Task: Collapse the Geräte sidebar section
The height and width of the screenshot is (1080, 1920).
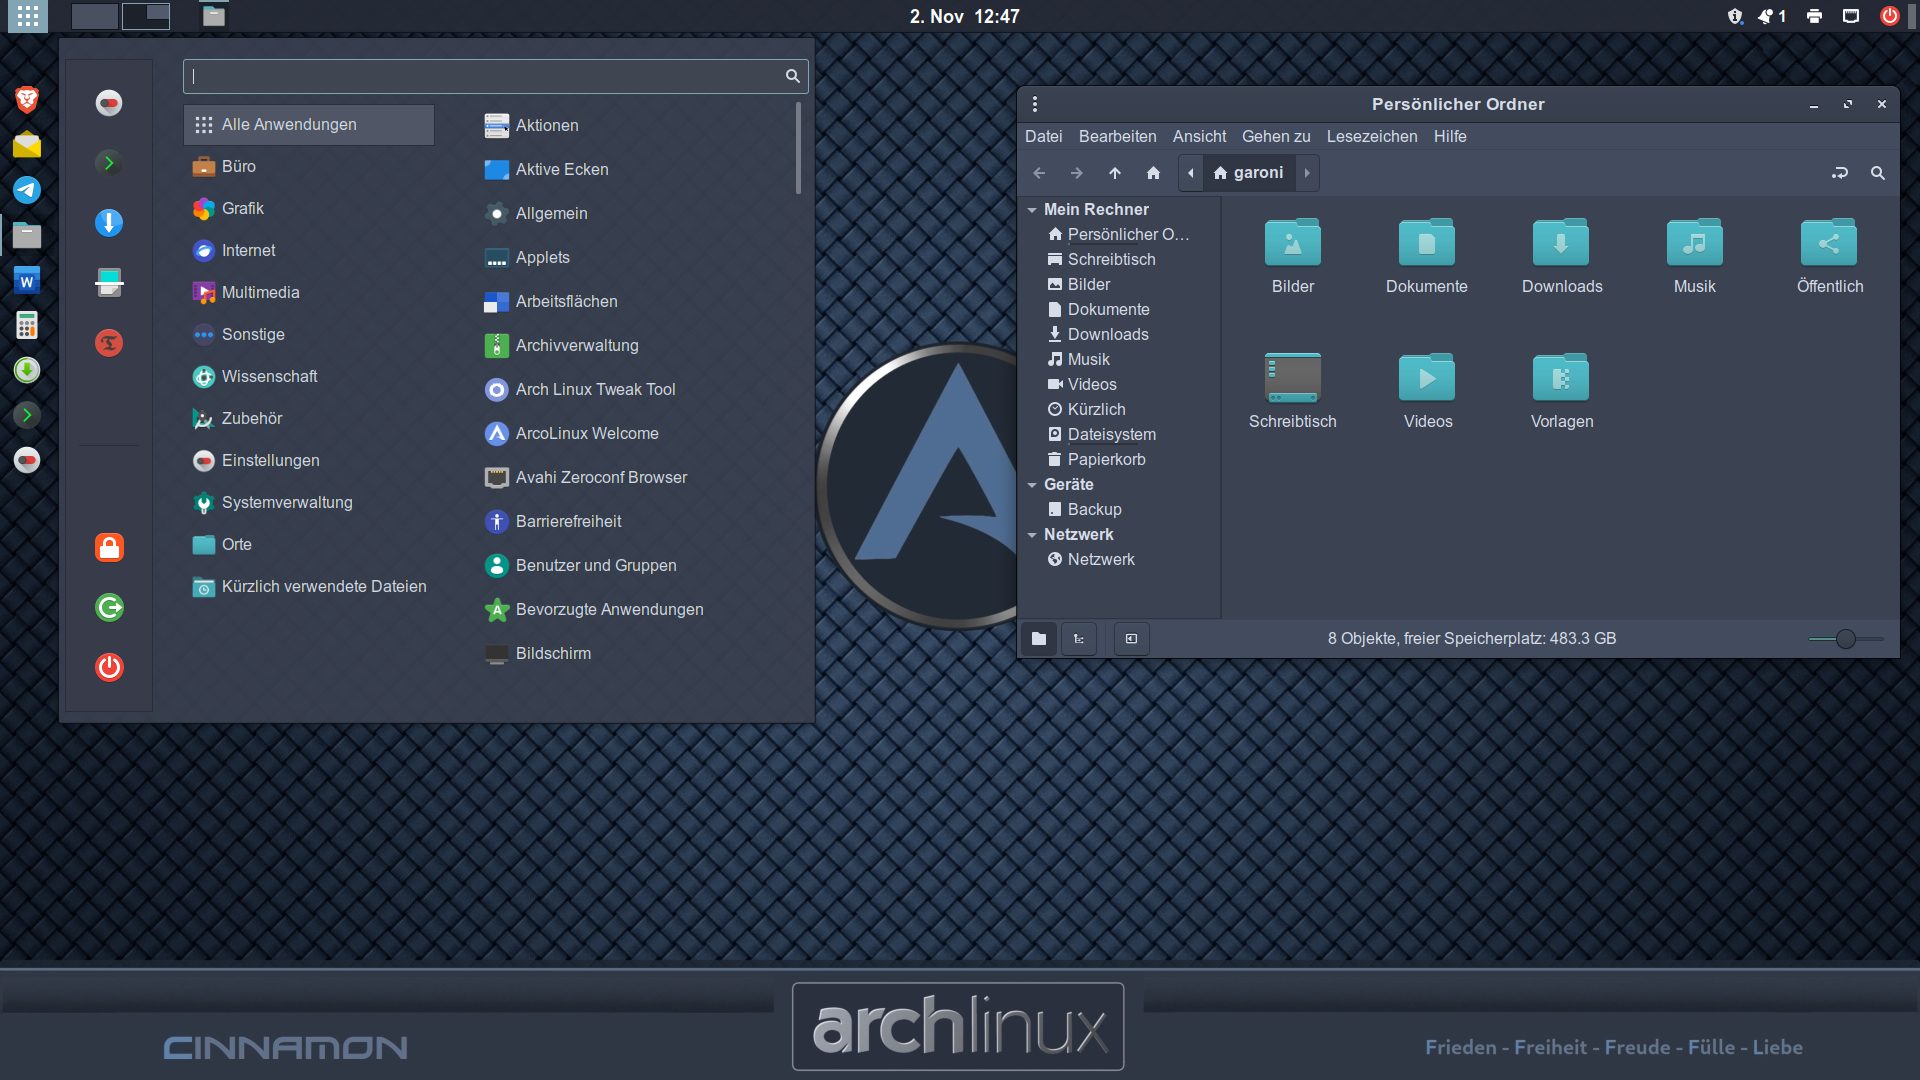Action: [x=1032, y=485]
